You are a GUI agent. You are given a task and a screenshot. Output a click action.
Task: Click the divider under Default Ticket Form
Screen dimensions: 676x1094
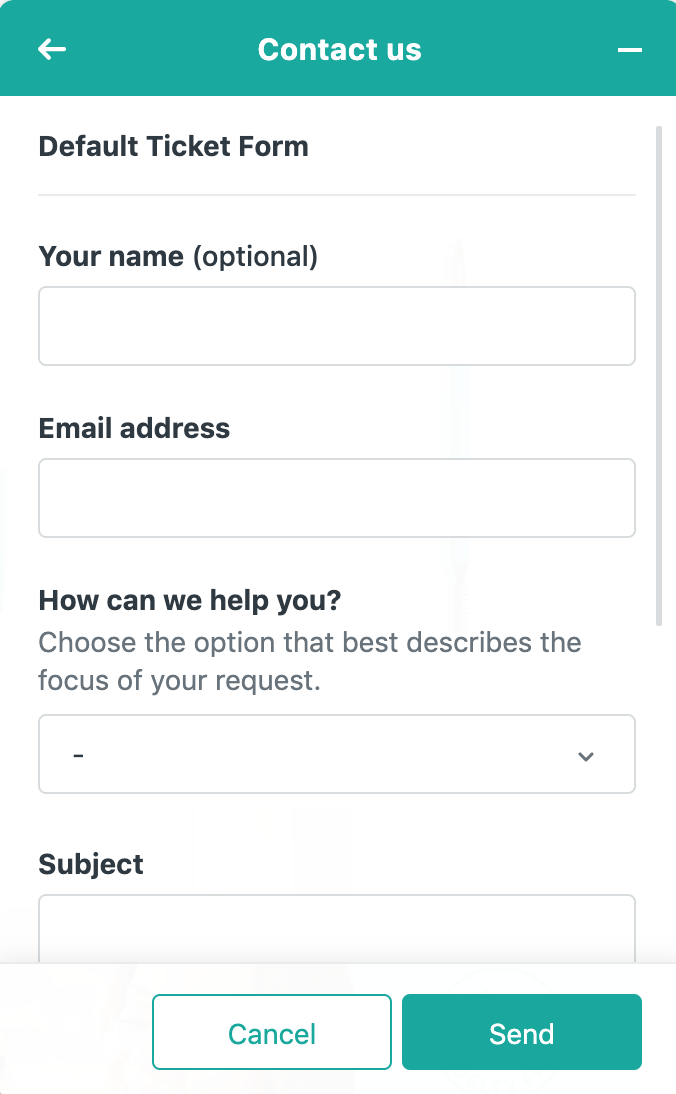(x=336, y=194)
